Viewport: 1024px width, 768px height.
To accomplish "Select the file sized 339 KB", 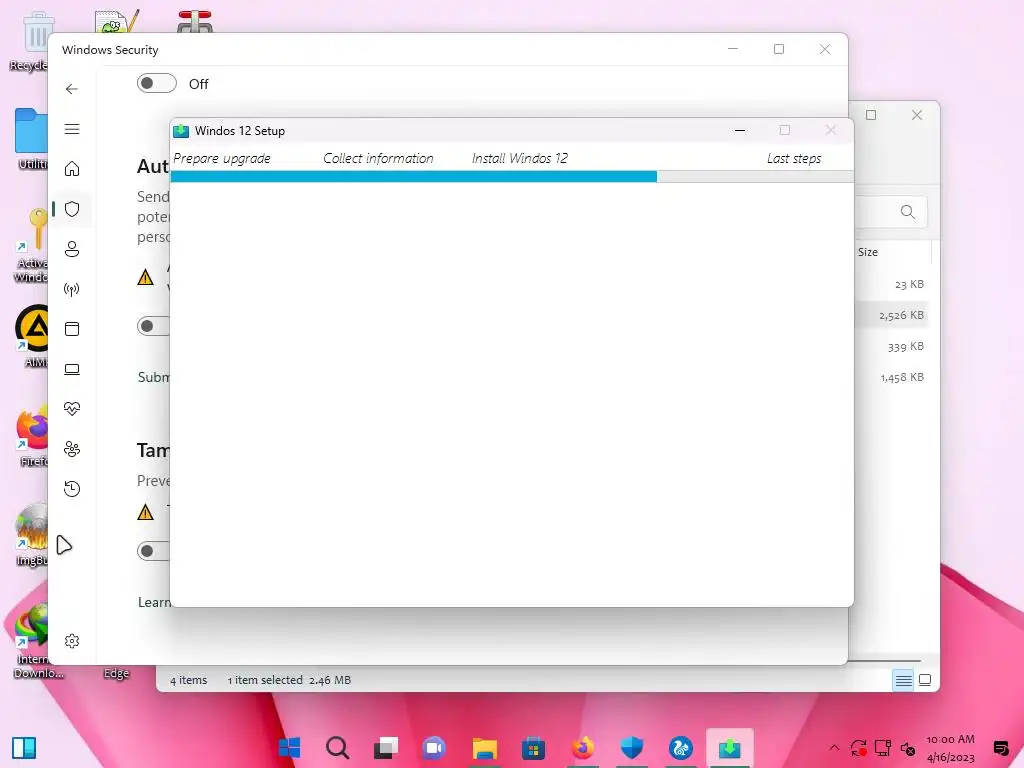I will tap(906, 346).
